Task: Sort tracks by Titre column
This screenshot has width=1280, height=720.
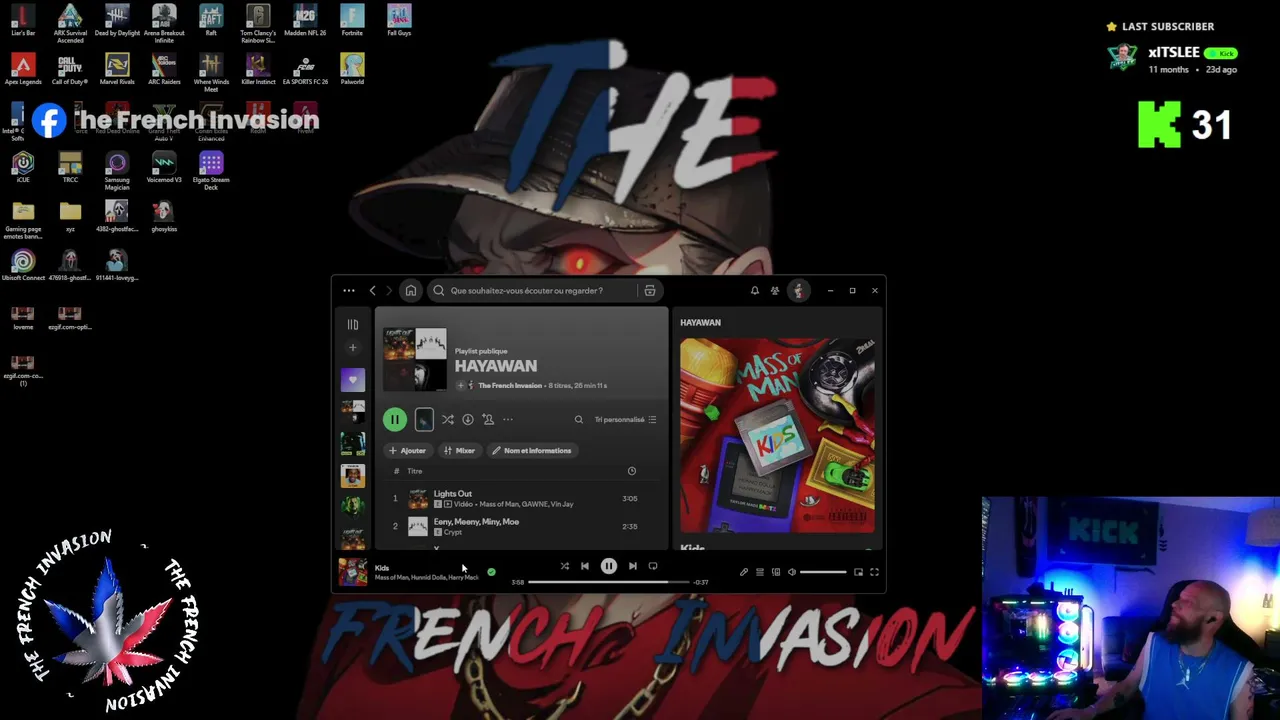Action: [415, 471]
